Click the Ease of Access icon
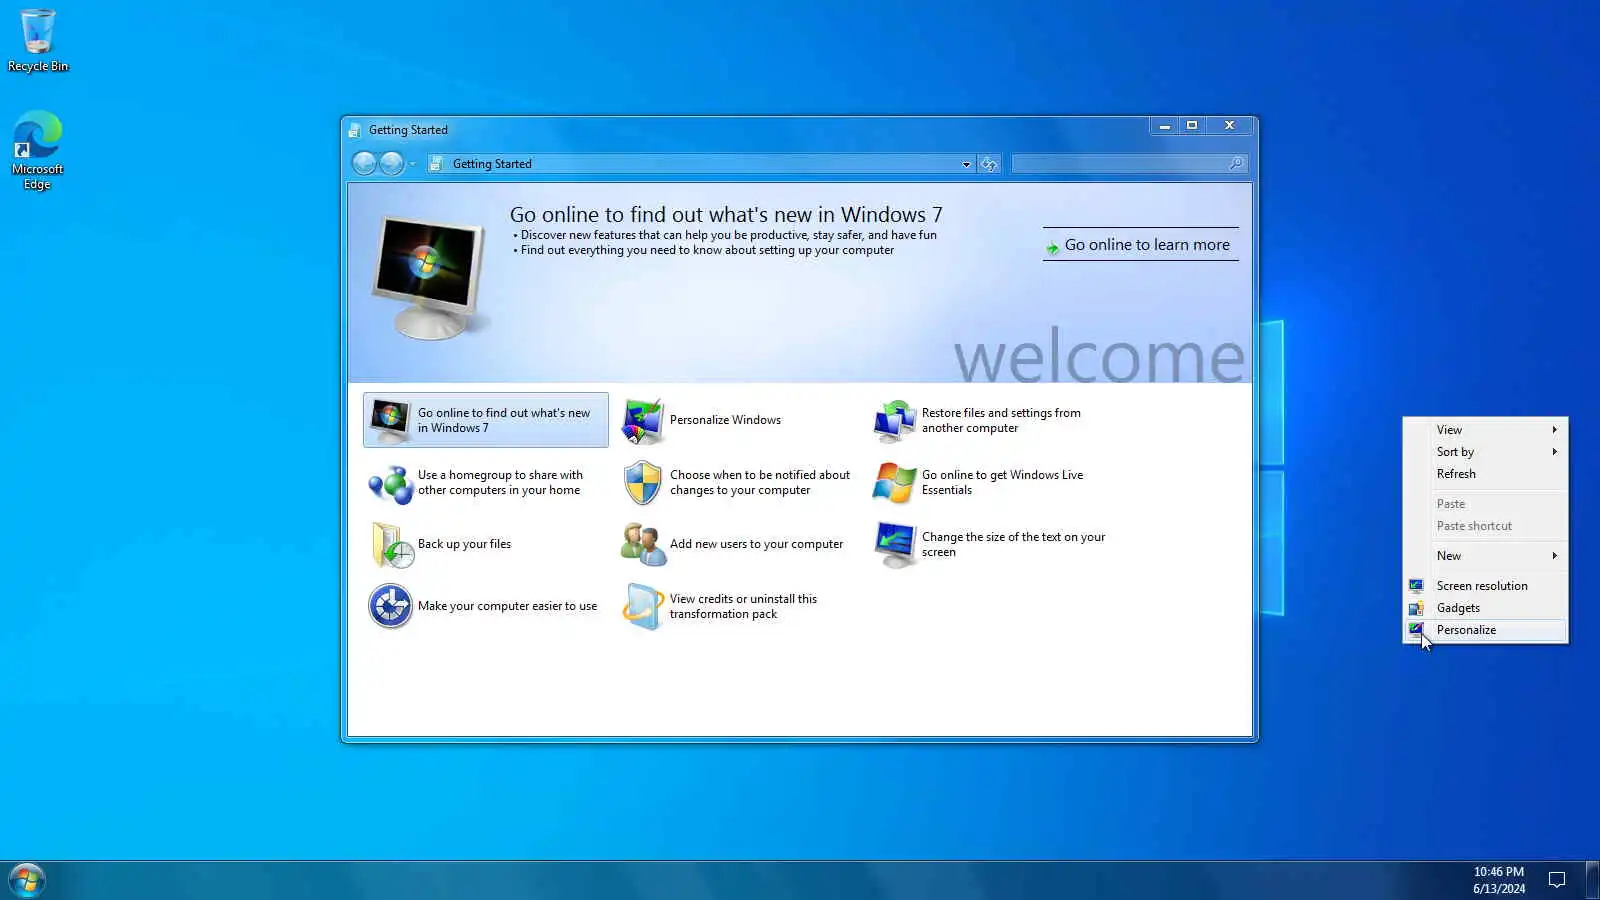The width and height of the screenshot is (1600, 900). 390,607
